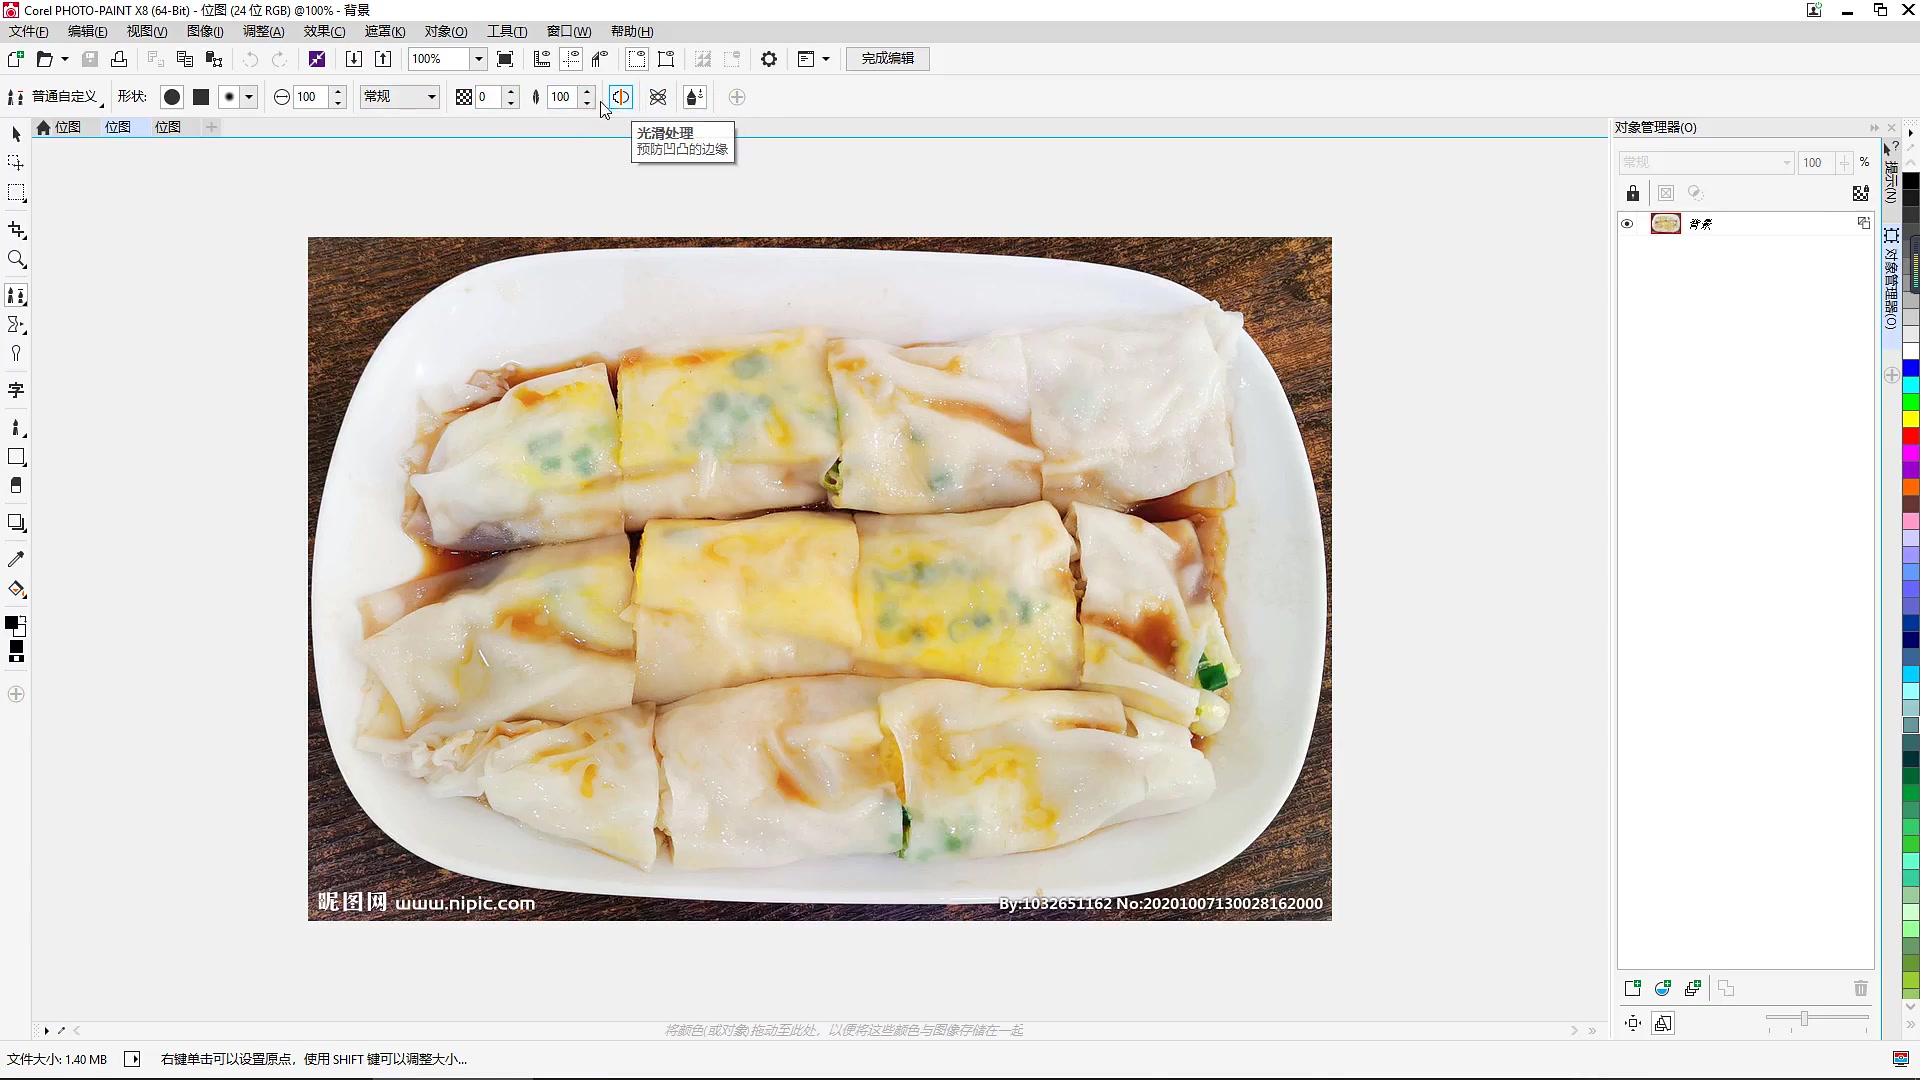1920x1080 pixels.
Task: Select the Fill bucket tool
Action: (16, 589)
